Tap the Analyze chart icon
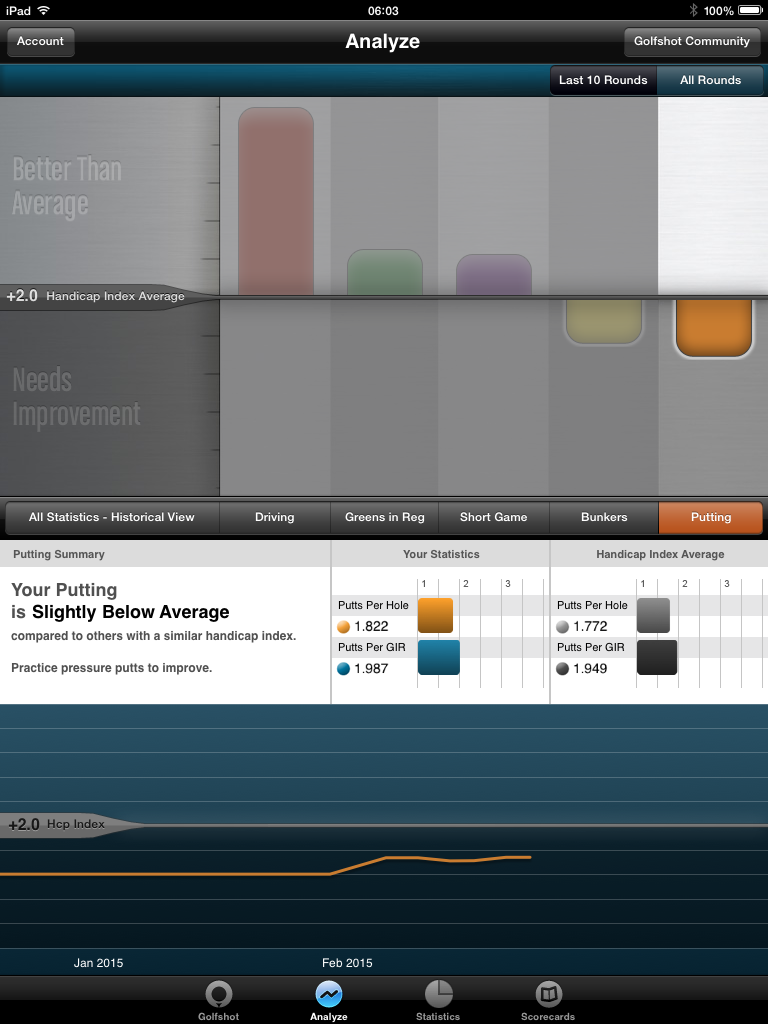 328,994
